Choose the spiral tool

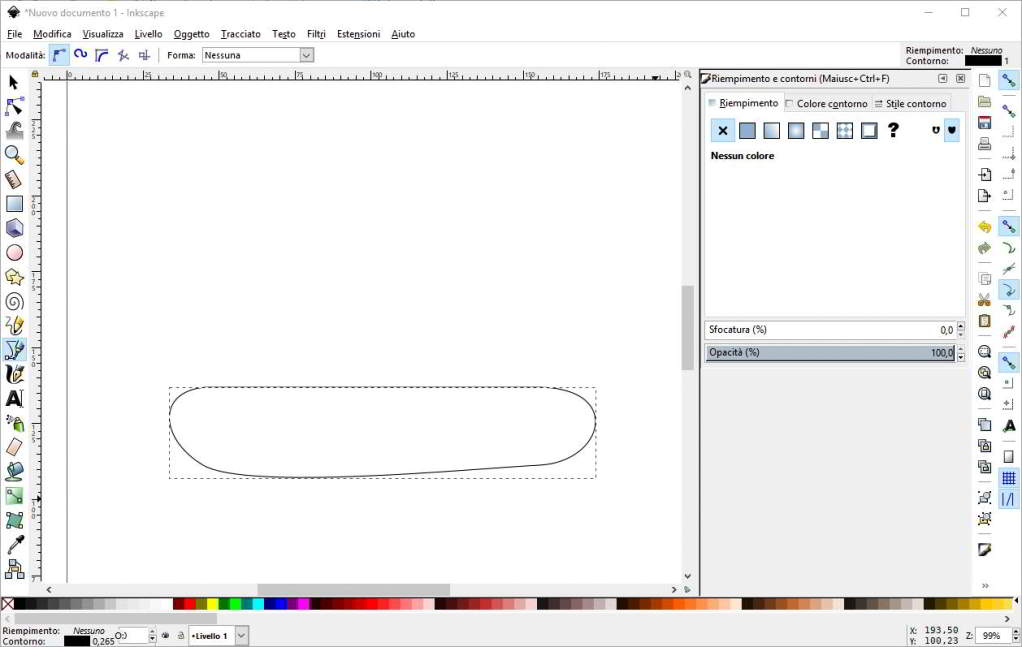(x=14, y=301)
